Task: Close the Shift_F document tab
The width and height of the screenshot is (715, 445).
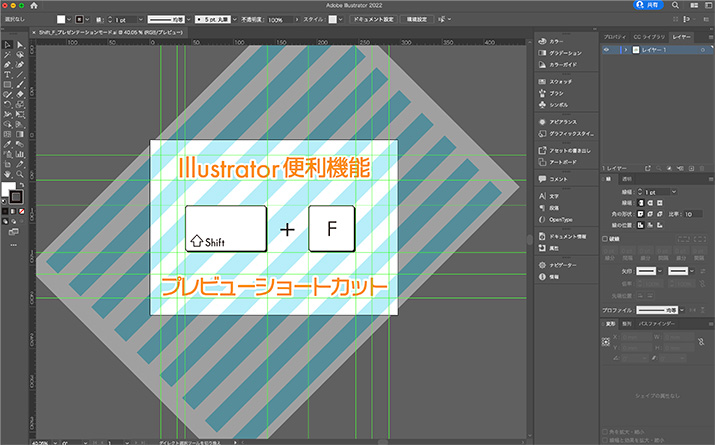Action: (x=33, y=32)
